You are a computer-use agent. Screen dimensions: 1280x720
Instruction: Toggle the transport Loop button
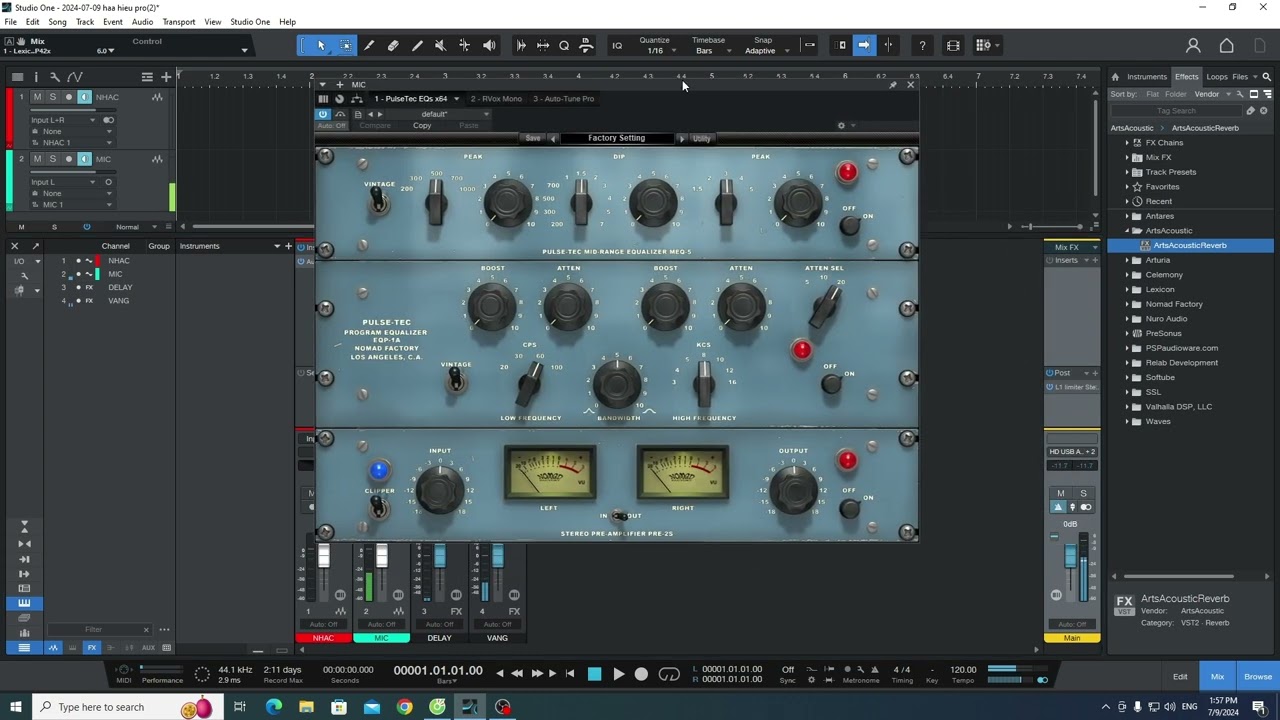point(669,674)
